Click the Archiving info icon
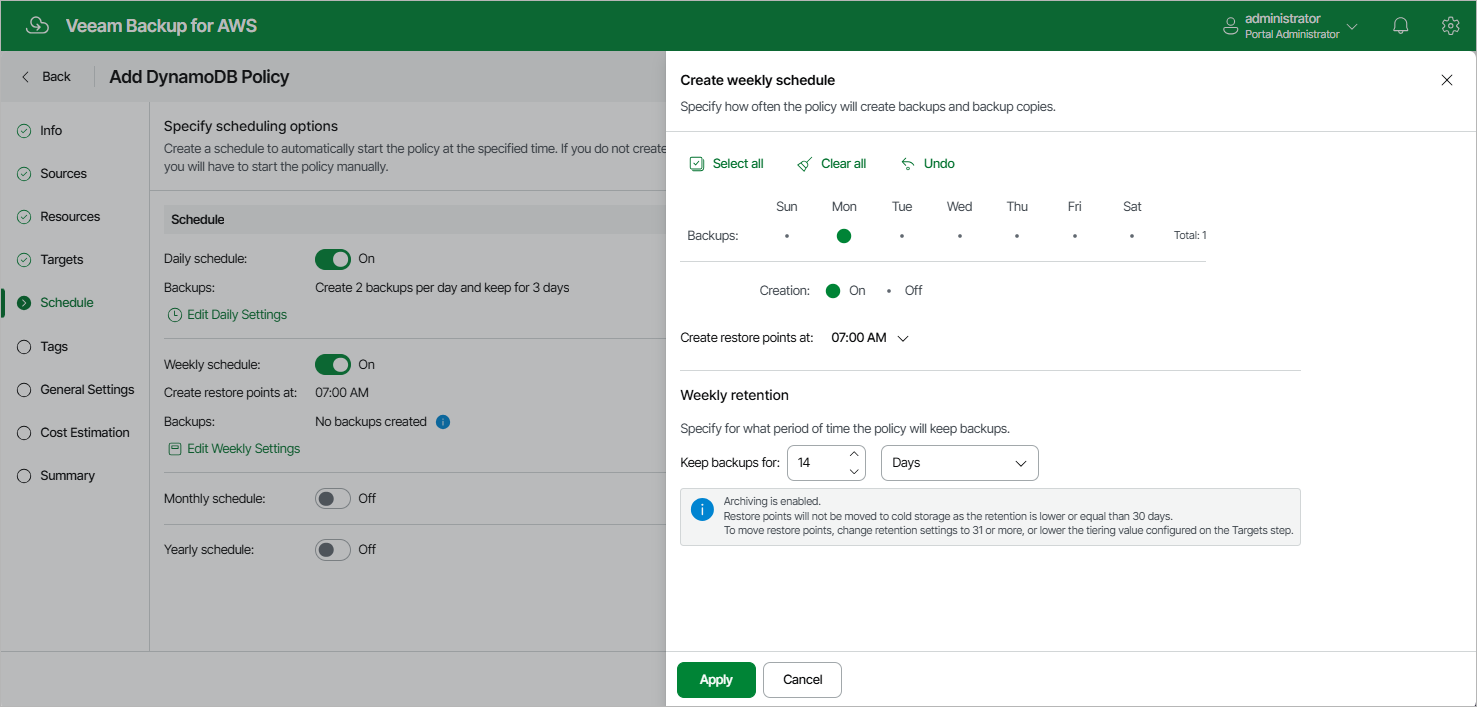This screenshot has height=707, width=1477. coord(702,510)
